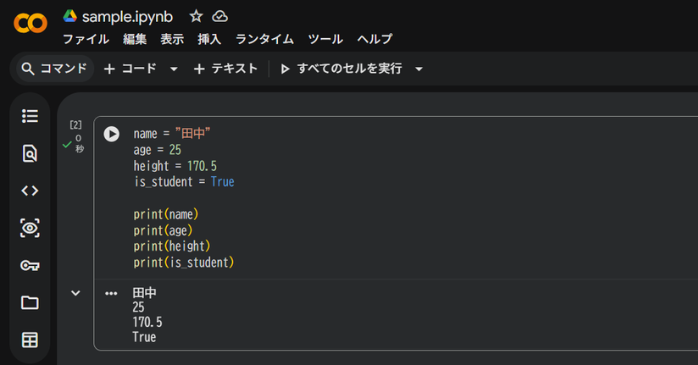698x365 pixels.
Task: Open the code snippets sidebar icon
Action: point(30,191)
